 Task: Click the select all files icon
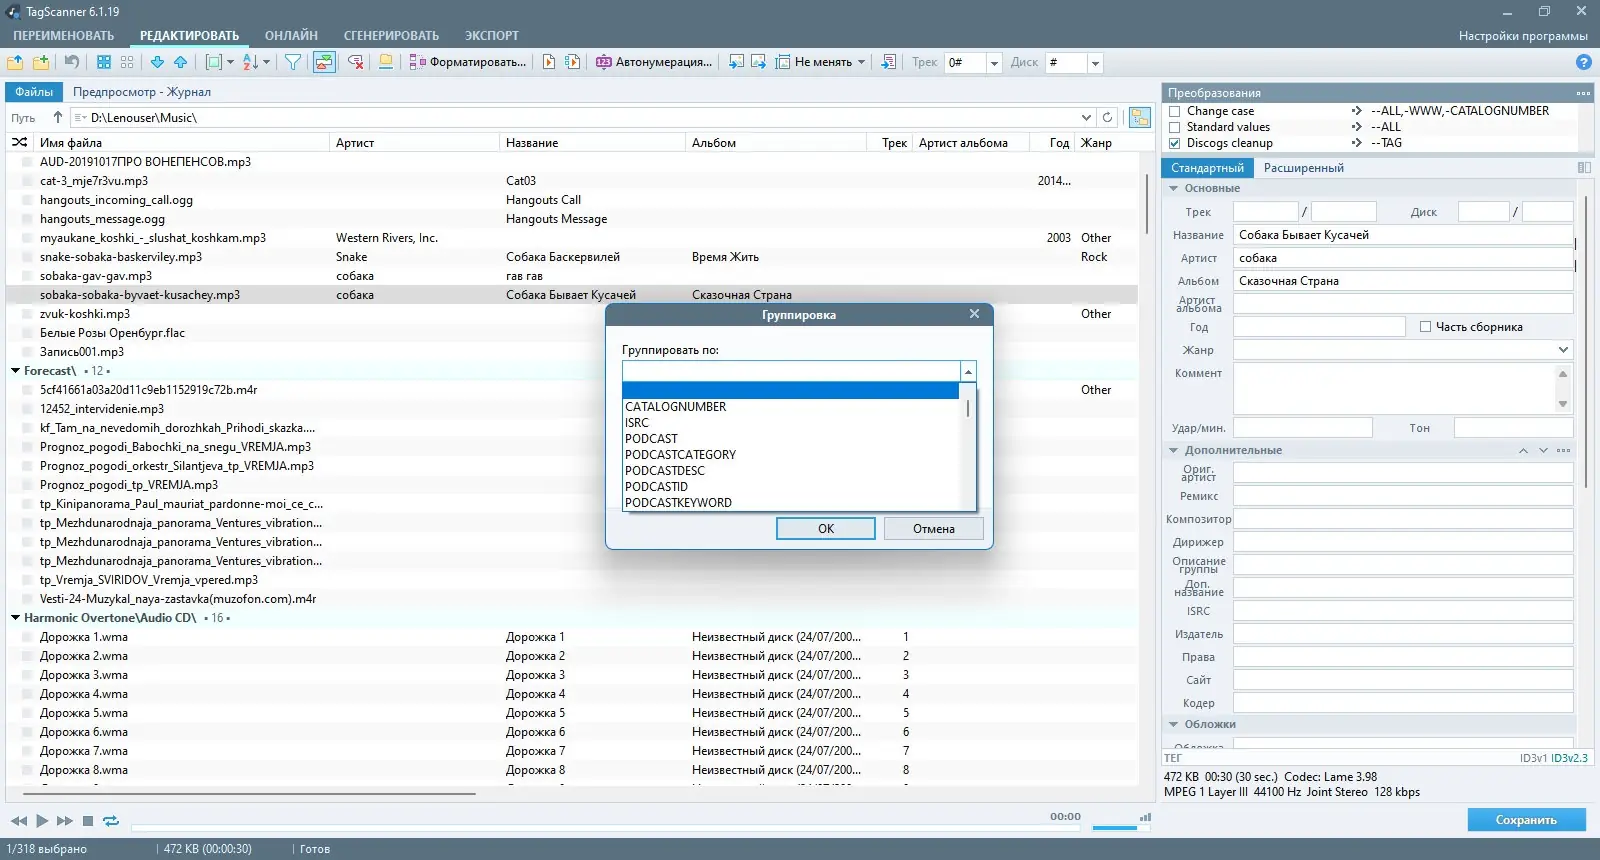[x=104, y=62]
